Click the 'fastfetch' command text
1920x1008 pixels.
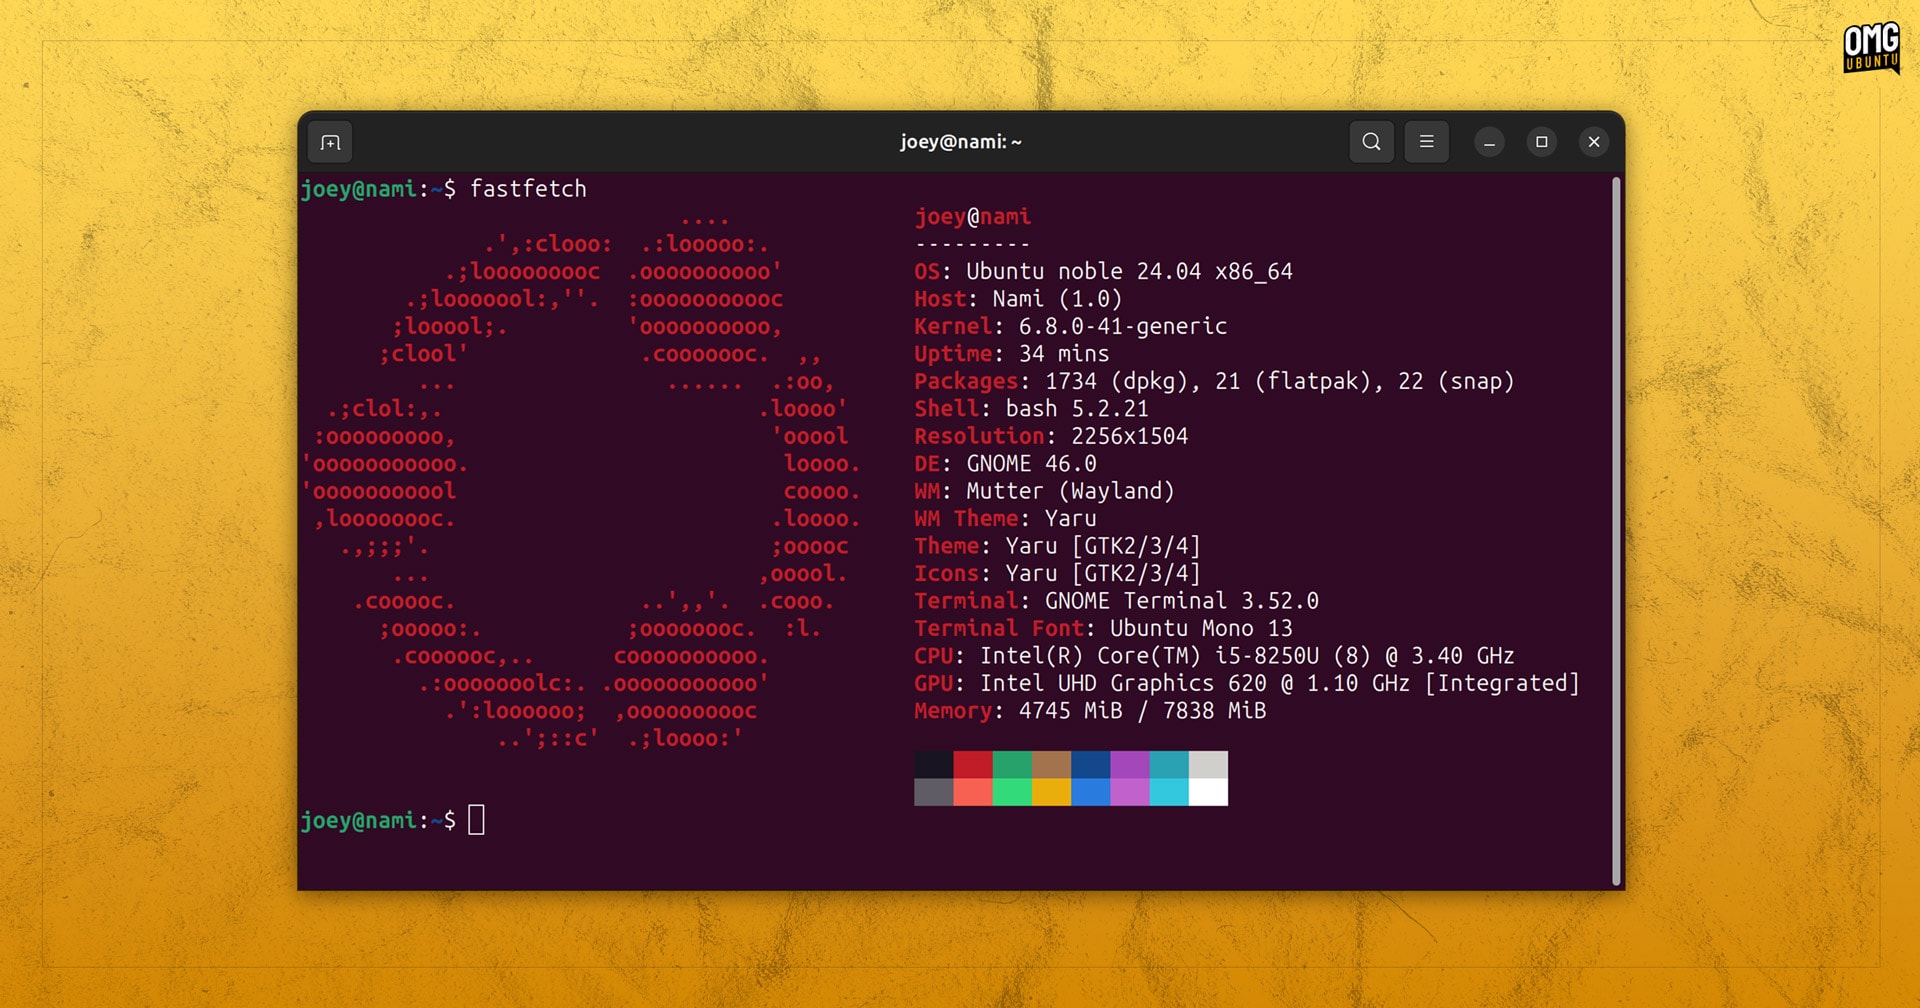tap(528, 189)
